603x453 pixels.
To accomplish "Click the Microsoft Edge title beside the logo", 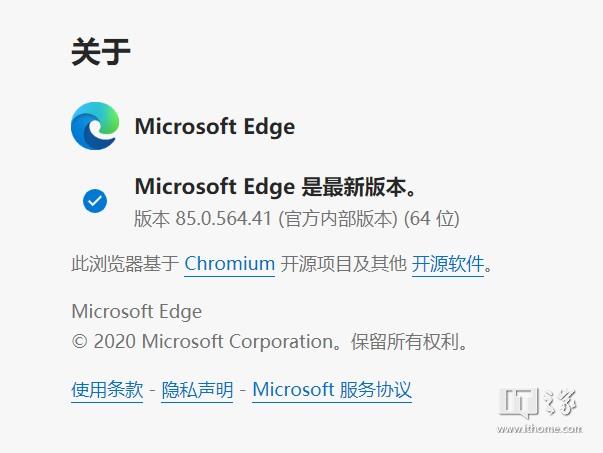I will click(214, 127).
